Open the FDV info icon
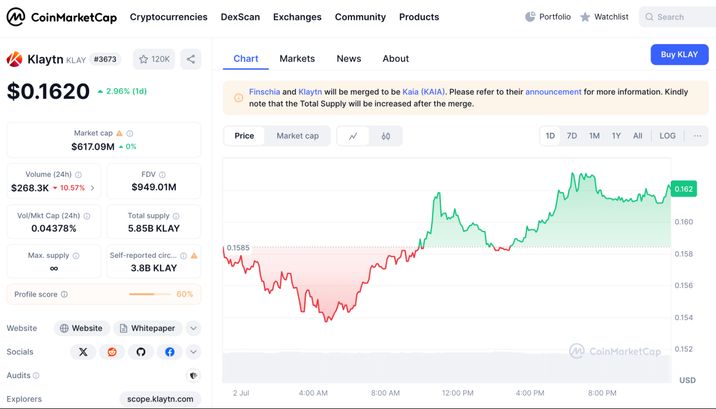 point(162,175)
